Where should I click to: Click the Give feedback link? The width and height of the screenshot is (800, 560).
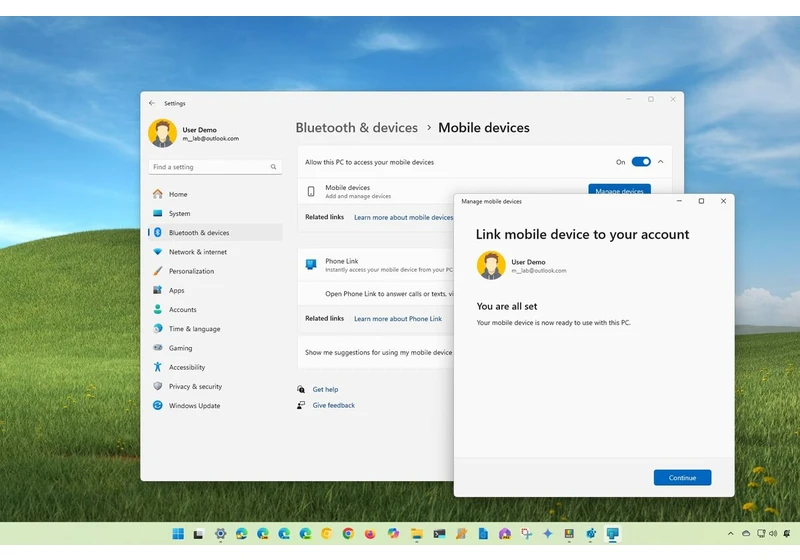[334, 405]
